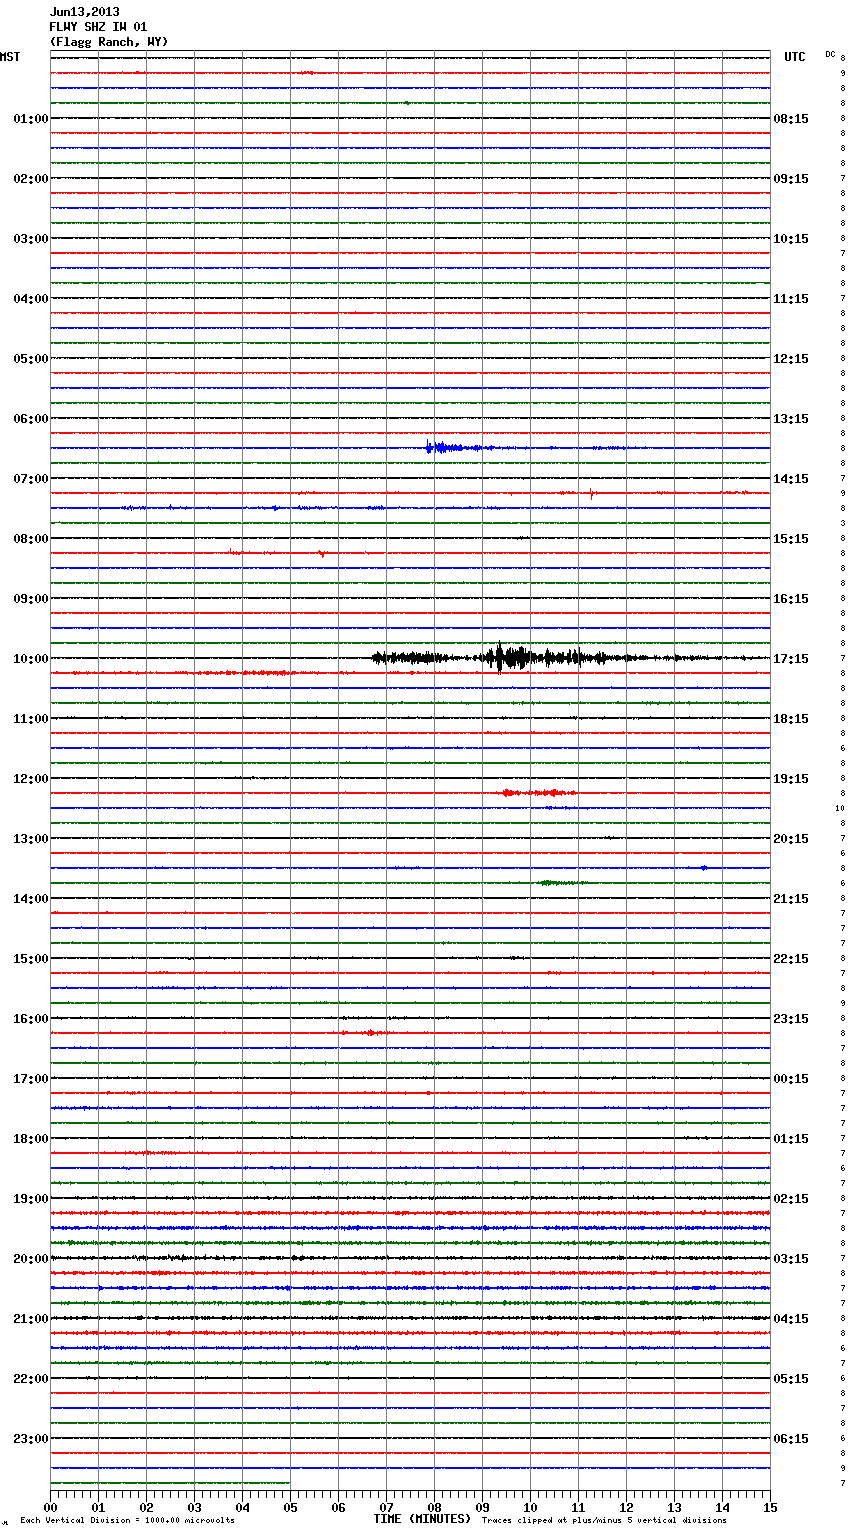850x1534 pixels.
Task: Click the 22:00 MST hour label
Action: click(30, 1379)
